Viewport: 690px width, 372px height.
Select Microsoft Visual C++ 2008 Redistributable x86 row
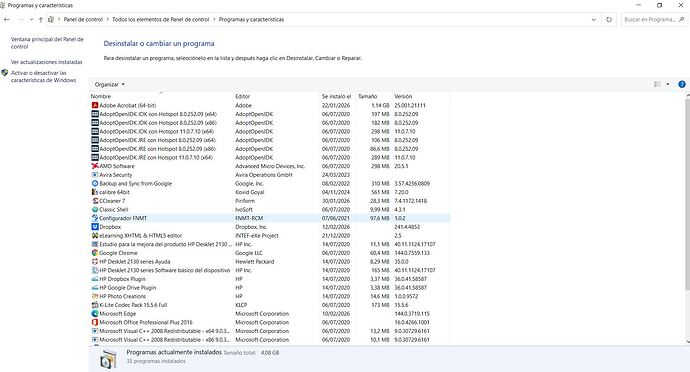(270, 340)
